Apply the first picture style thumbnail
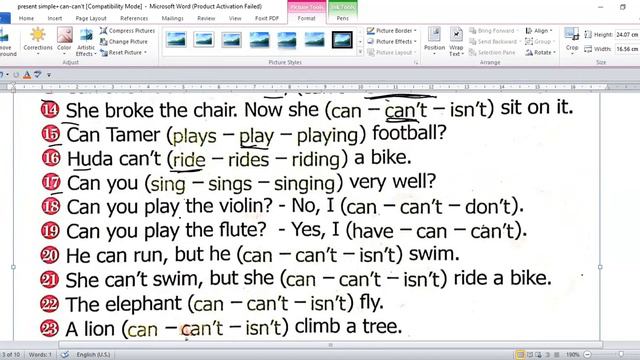The image size is (640, 360). (x=176, y=40)
